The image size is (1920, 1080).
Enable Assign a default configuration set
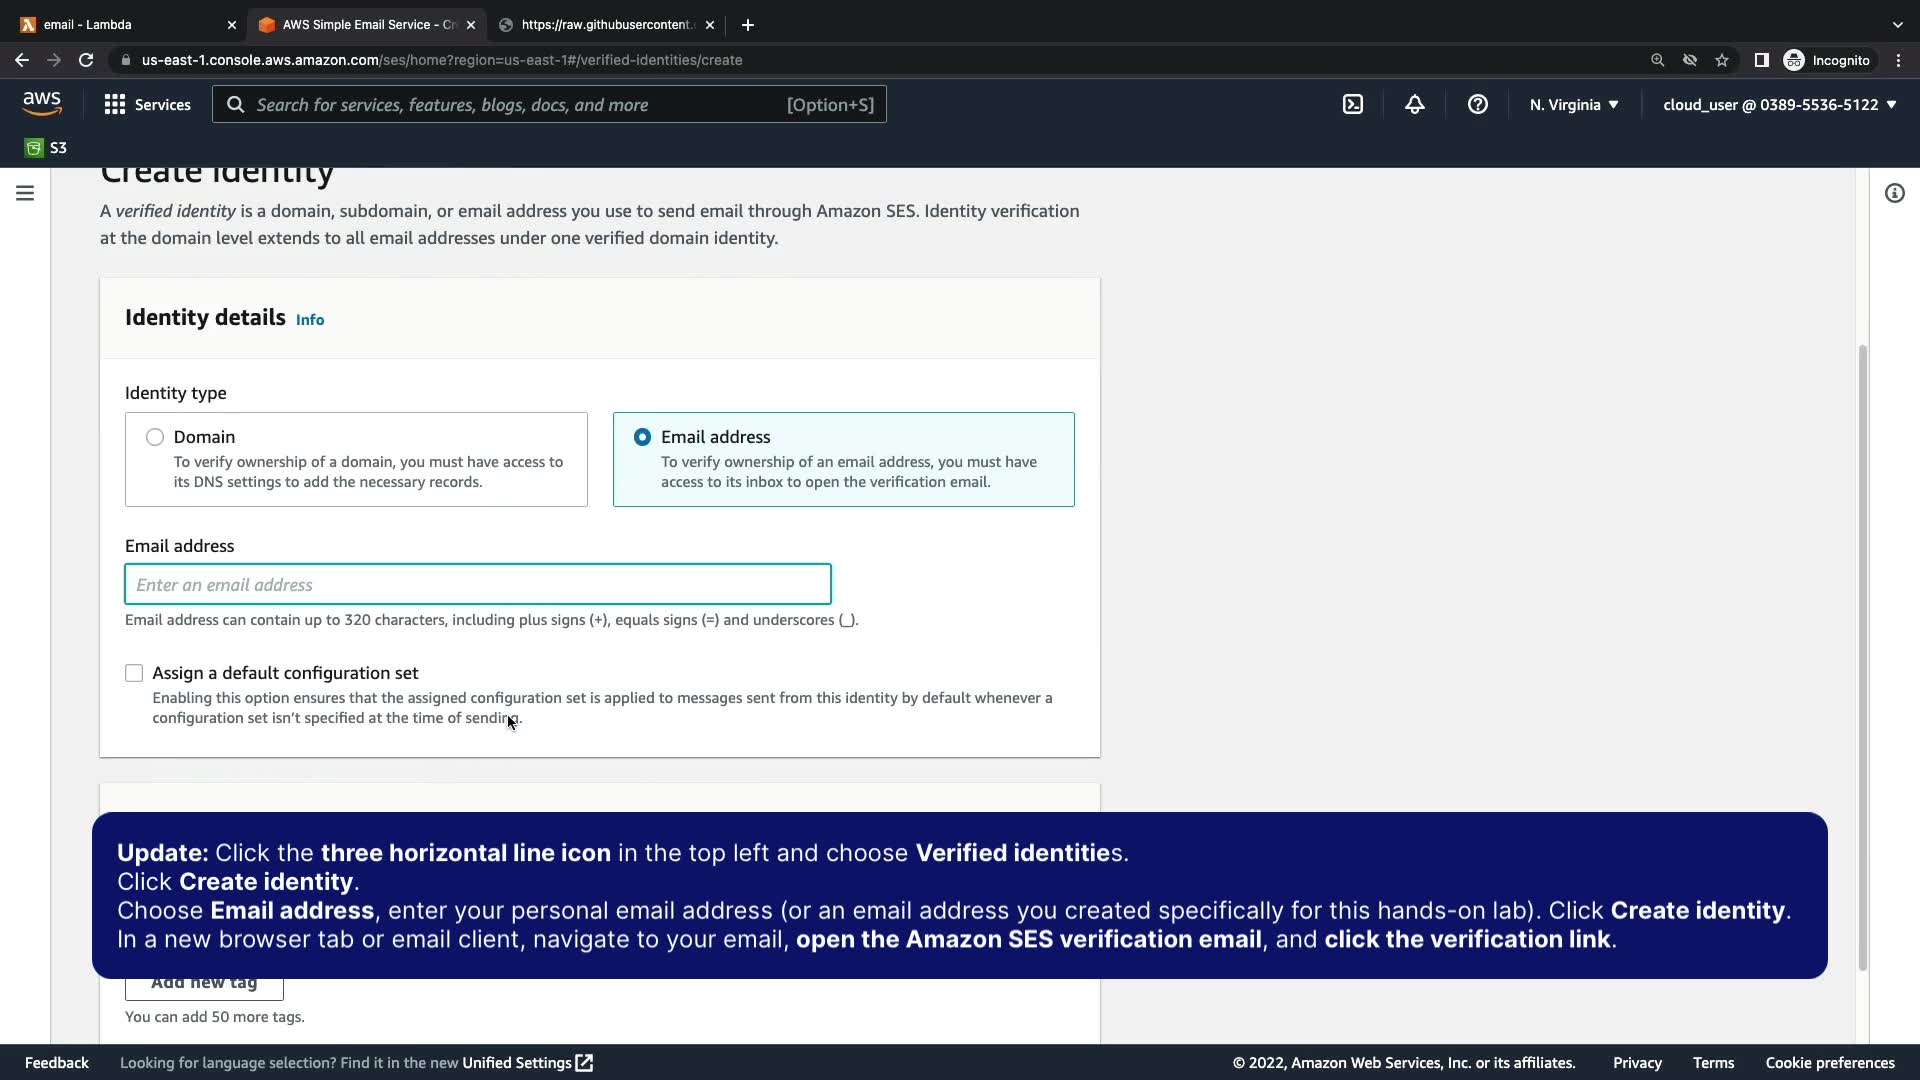[x=134, y=673]
